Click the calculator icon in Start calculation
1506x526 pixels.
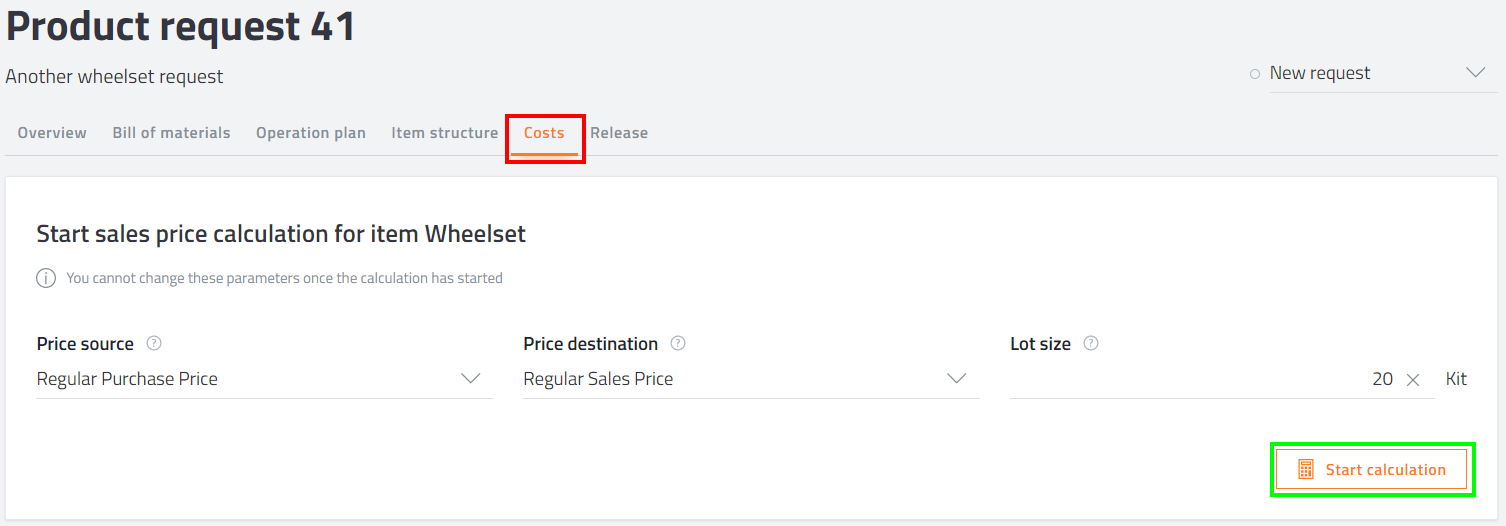1305,469
